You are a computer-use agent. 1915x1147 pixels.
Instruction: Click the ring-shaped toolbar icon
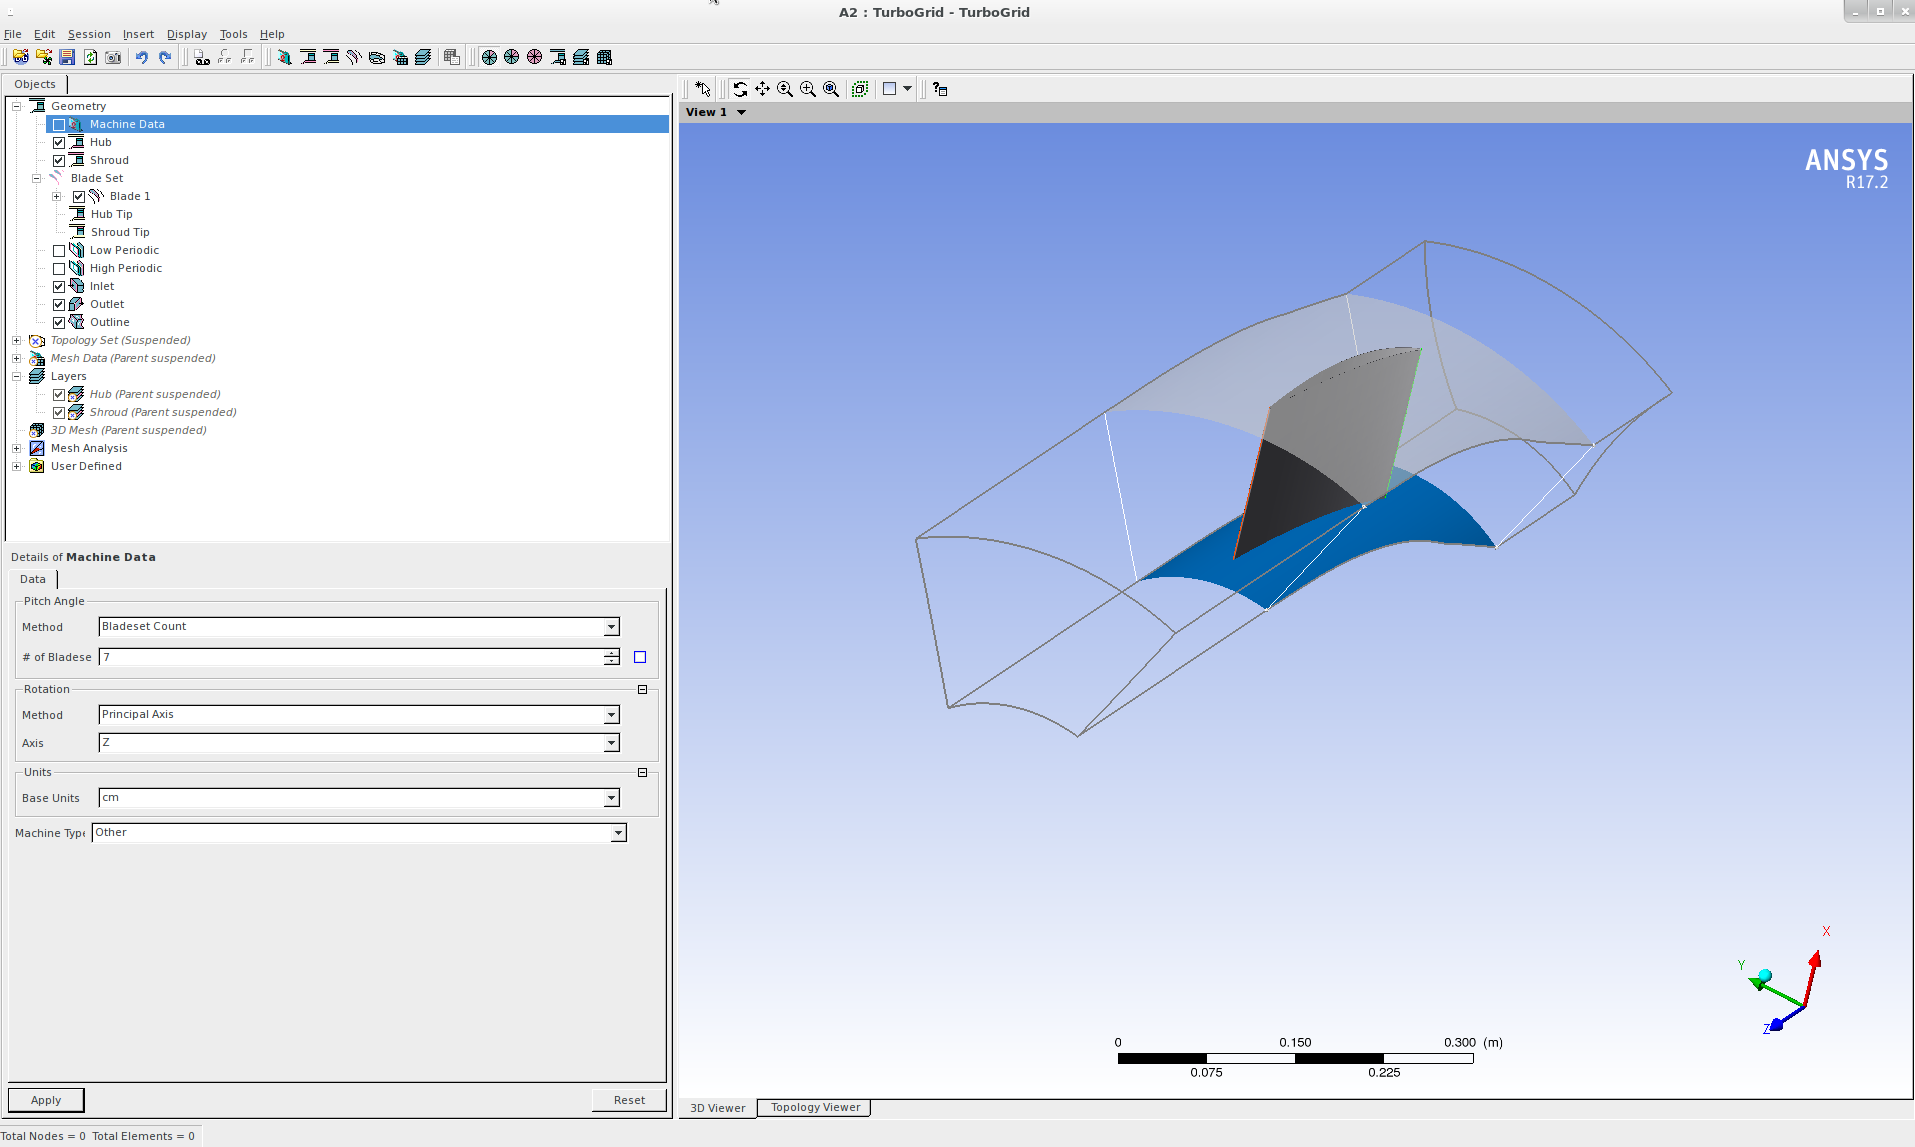[377, 57]
